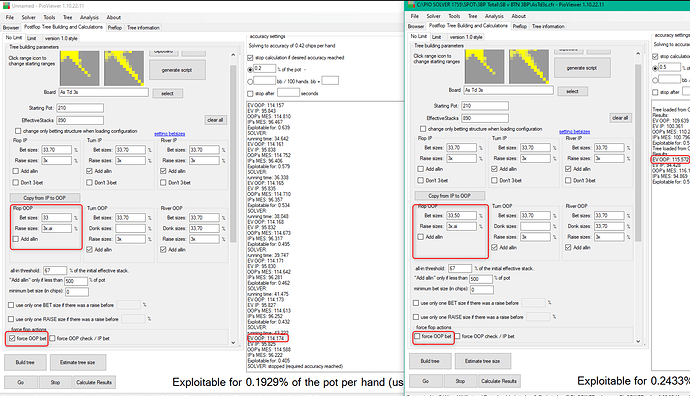Toggle use only one BET size checkbox, Unnamed window

click(x=11, y=305)
